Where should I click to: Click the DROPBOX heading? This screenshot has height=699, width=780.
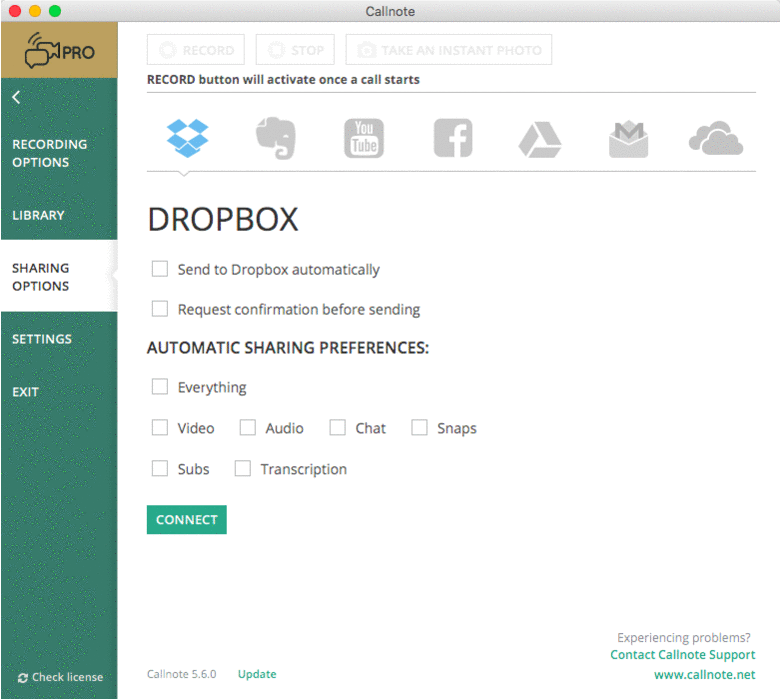223,219
